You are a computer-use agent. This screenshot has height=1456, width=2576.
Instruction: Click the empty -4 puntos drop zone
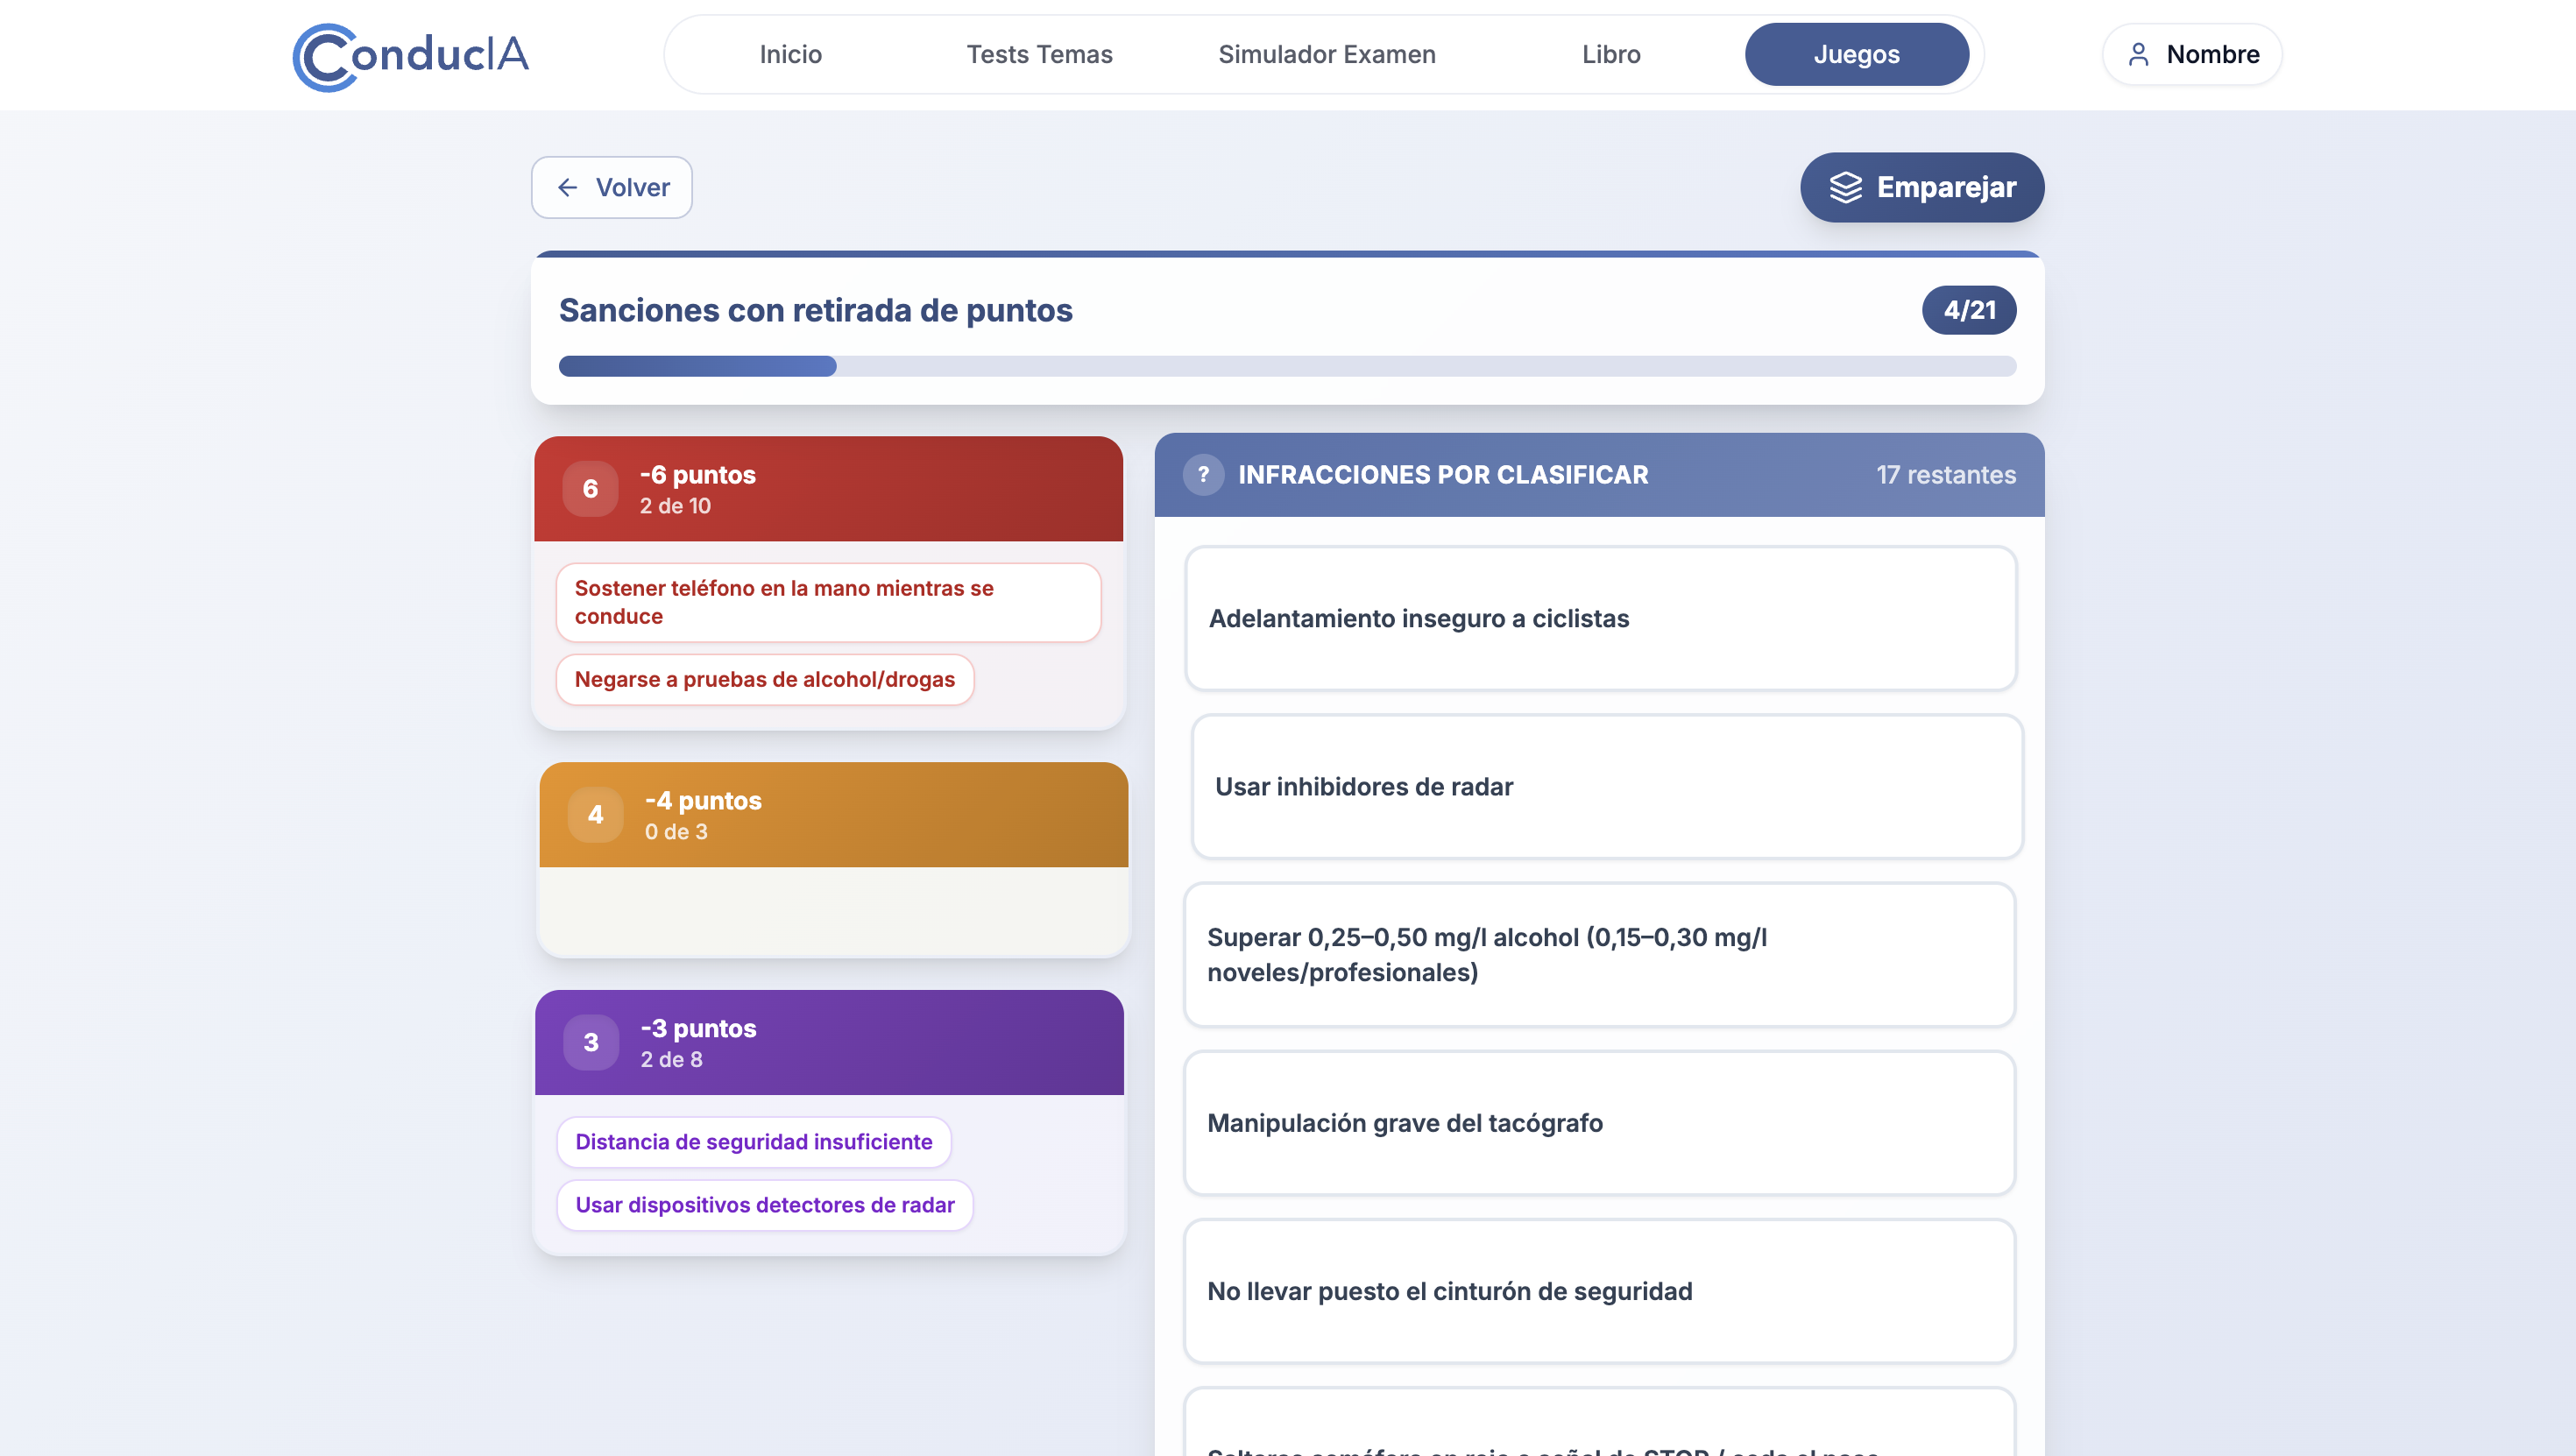pyautogui.click(x=833, y=910)
